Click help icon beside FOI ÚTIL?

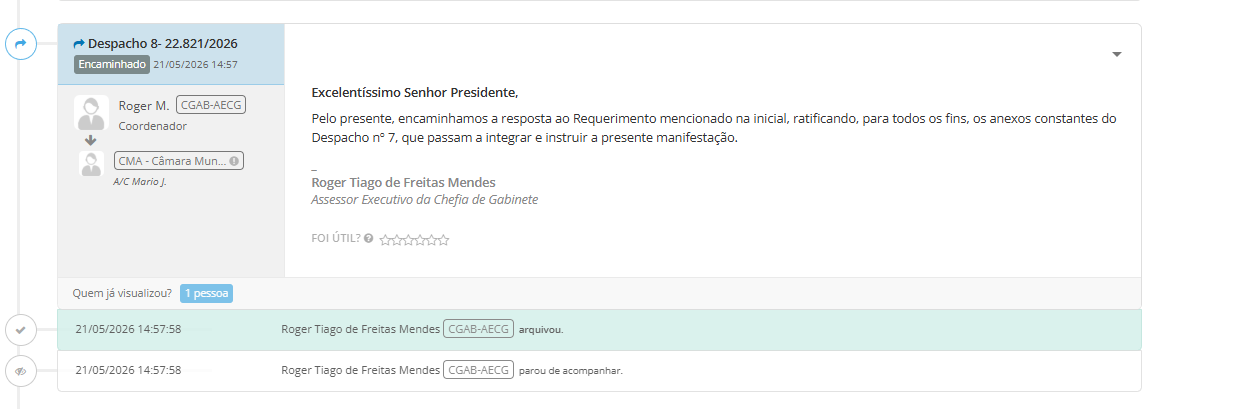click(x=369, y=239)
